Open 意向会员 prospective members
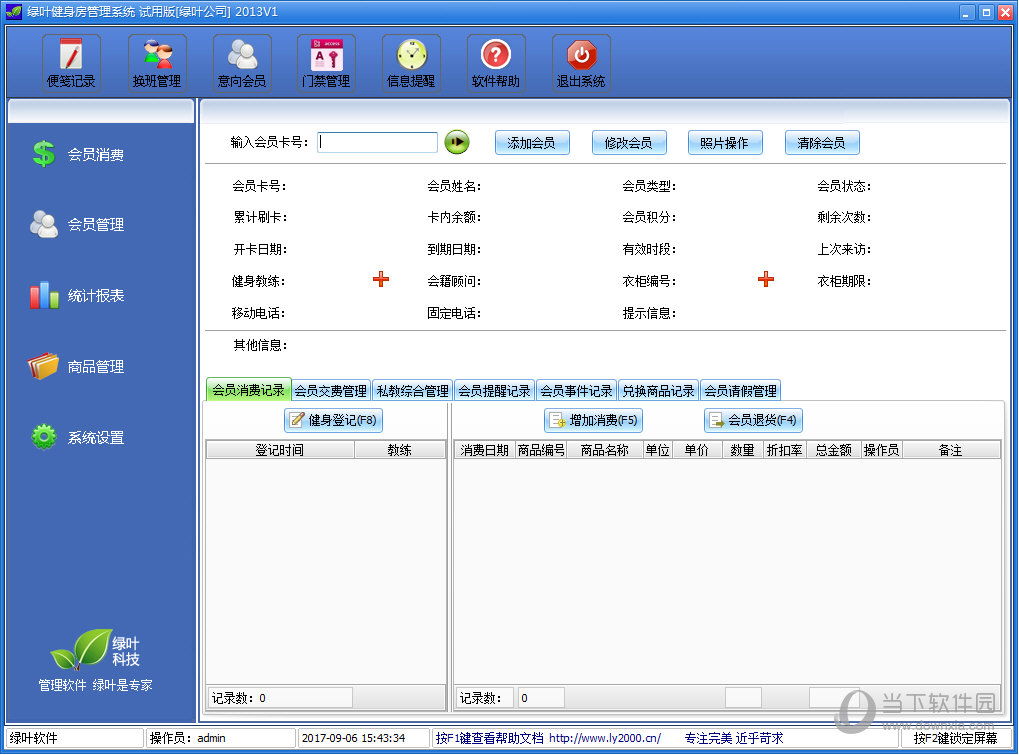The width and height of the screenshot is (1019, 755). point(242,62)
